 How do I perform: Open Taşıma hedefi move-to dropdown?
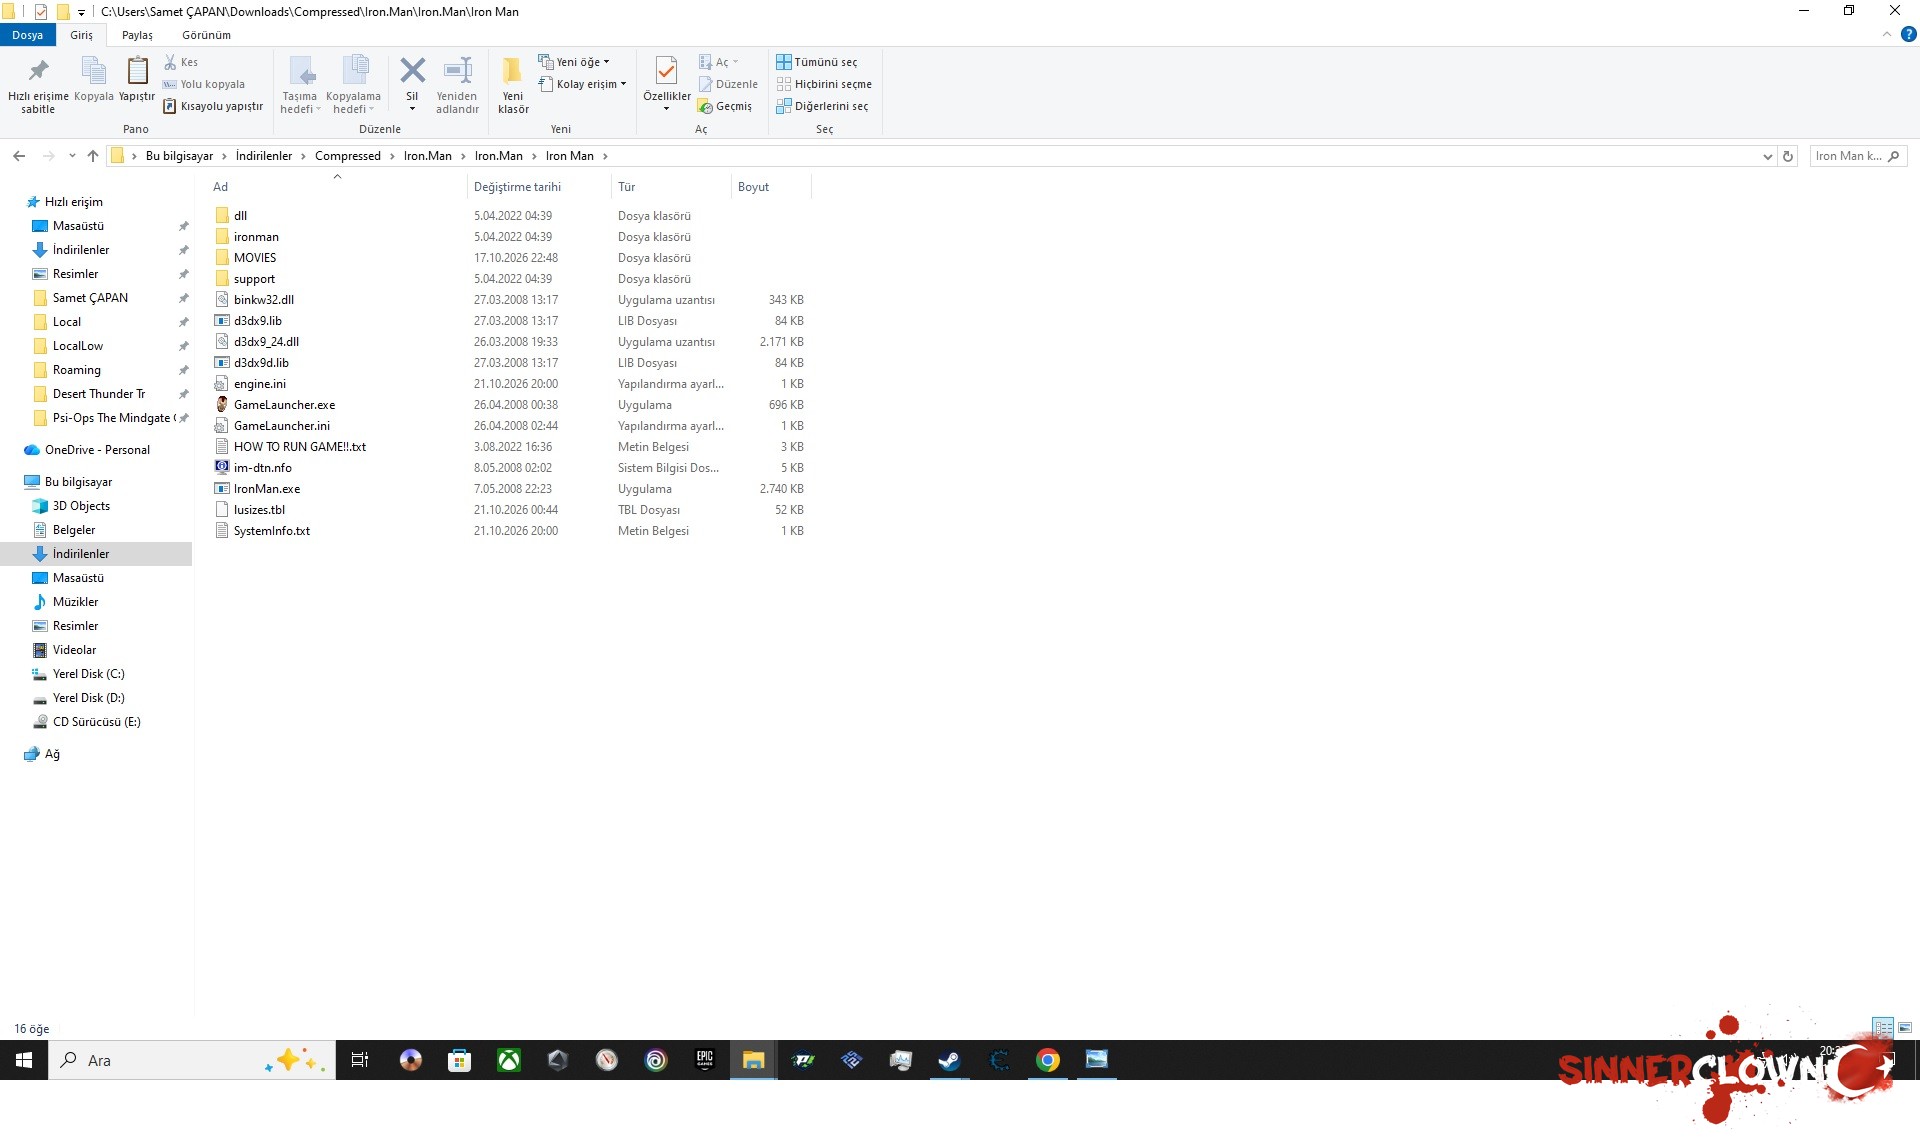pos(300,85)
